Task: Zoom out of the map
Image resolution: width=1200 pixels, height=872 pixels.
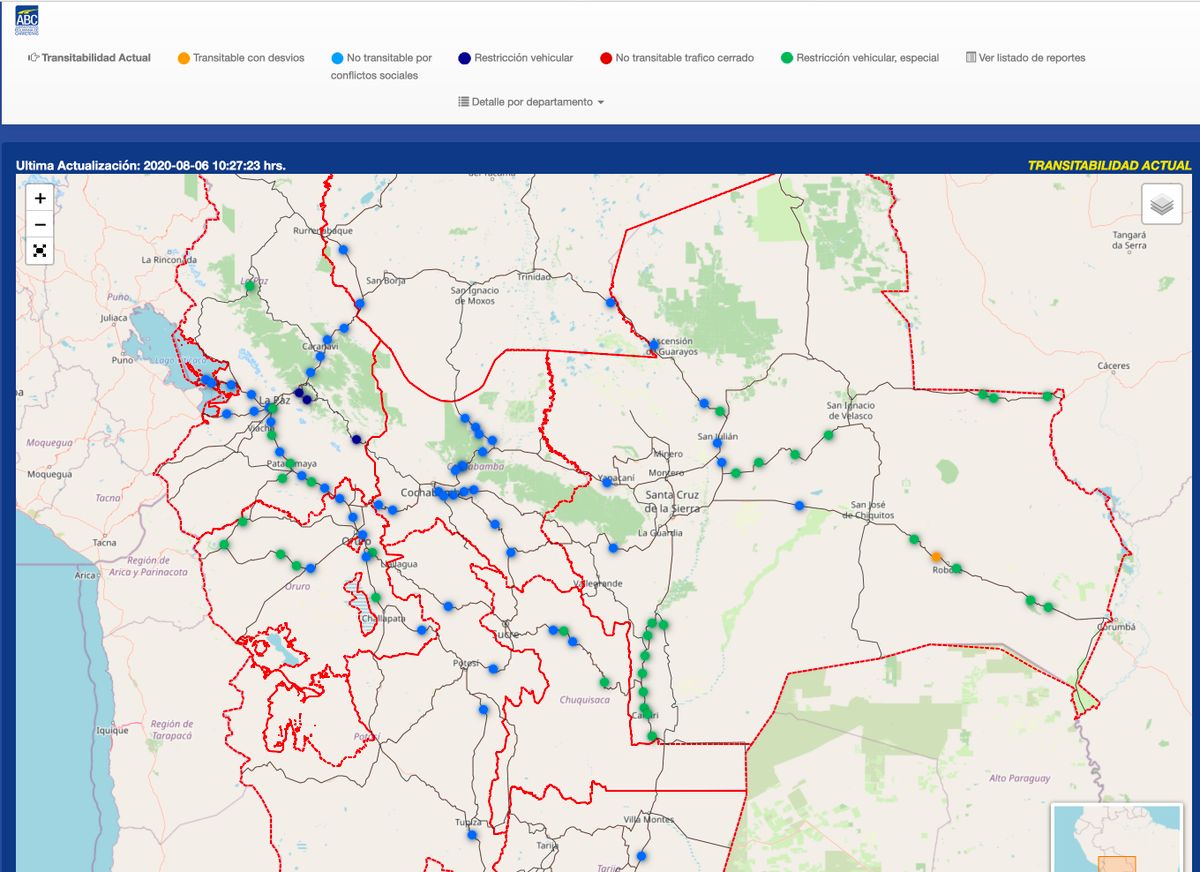Action: (40, 224)
